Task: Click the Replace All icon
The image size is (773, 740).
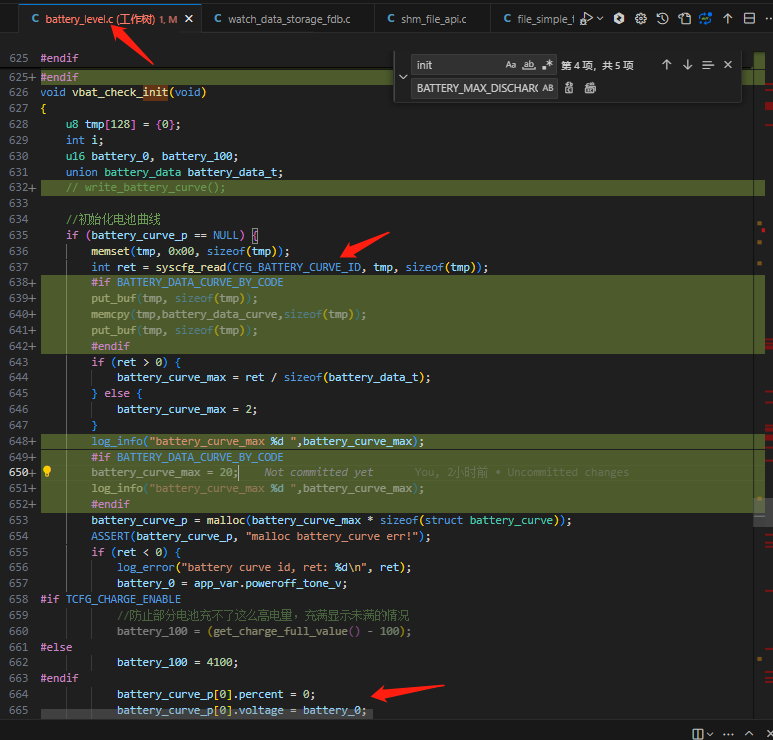Action: click(x=590, y=88)
